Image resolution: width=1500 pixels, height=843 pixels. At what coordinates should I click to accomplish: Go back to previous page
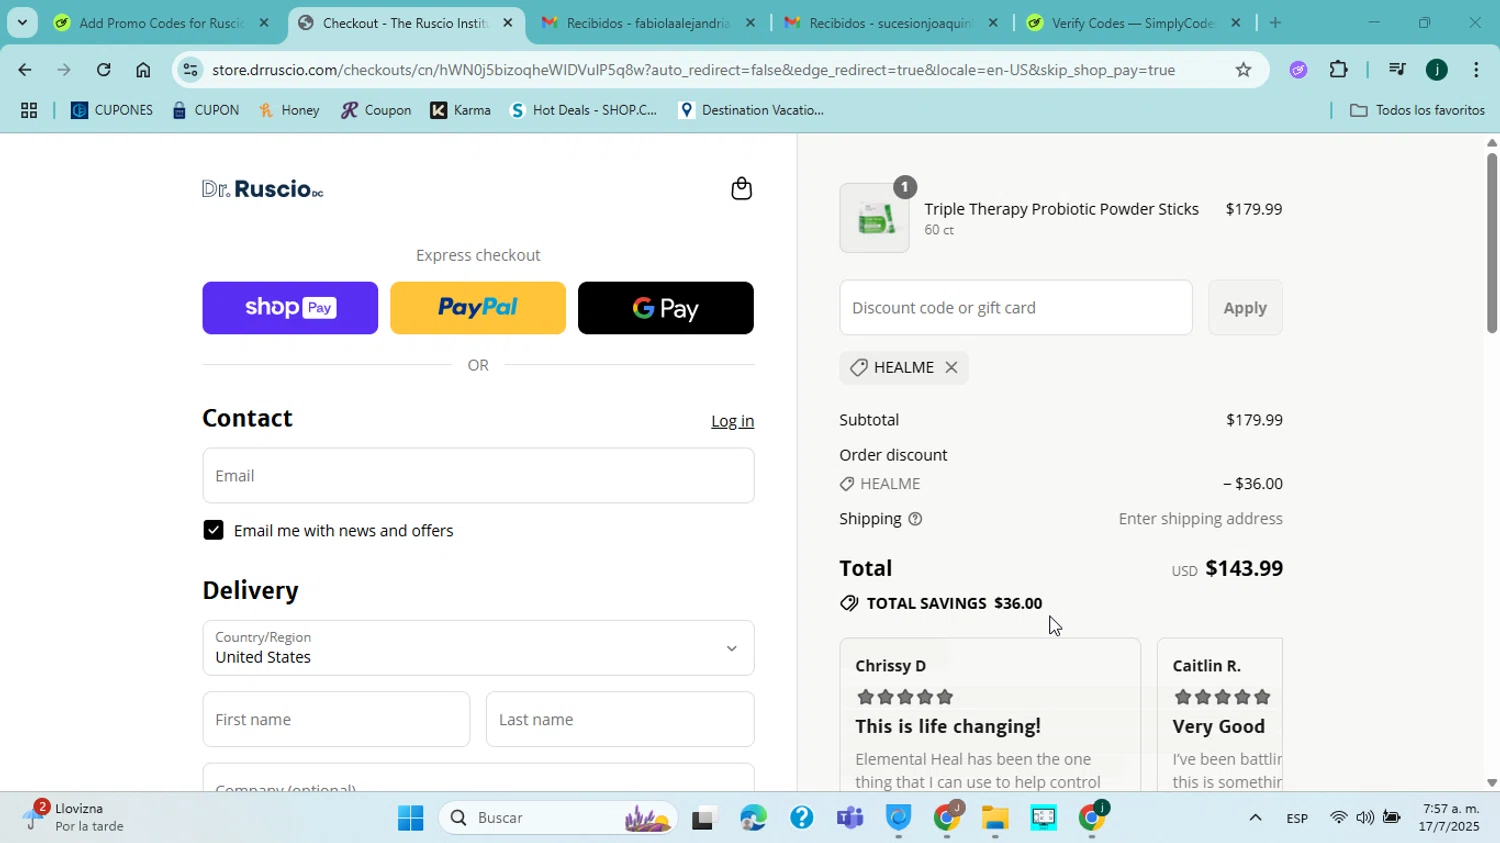[x=24, y=70]
